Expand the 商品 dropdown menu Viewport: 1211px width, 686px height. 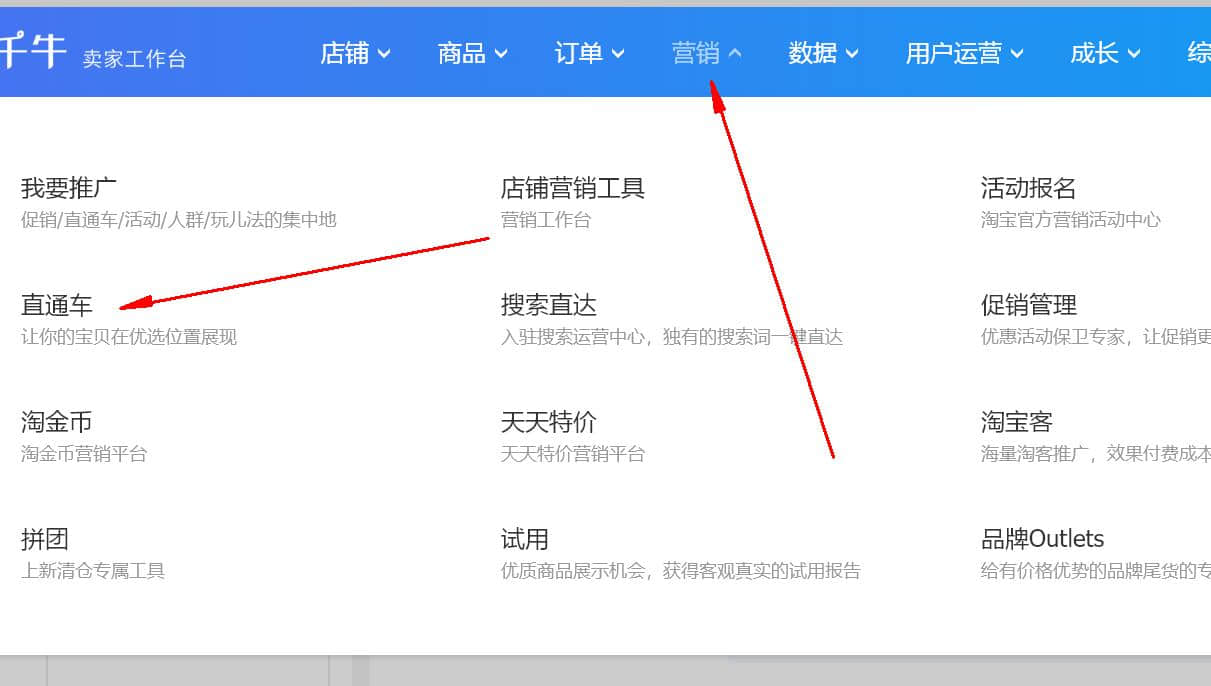coord(472,53)
